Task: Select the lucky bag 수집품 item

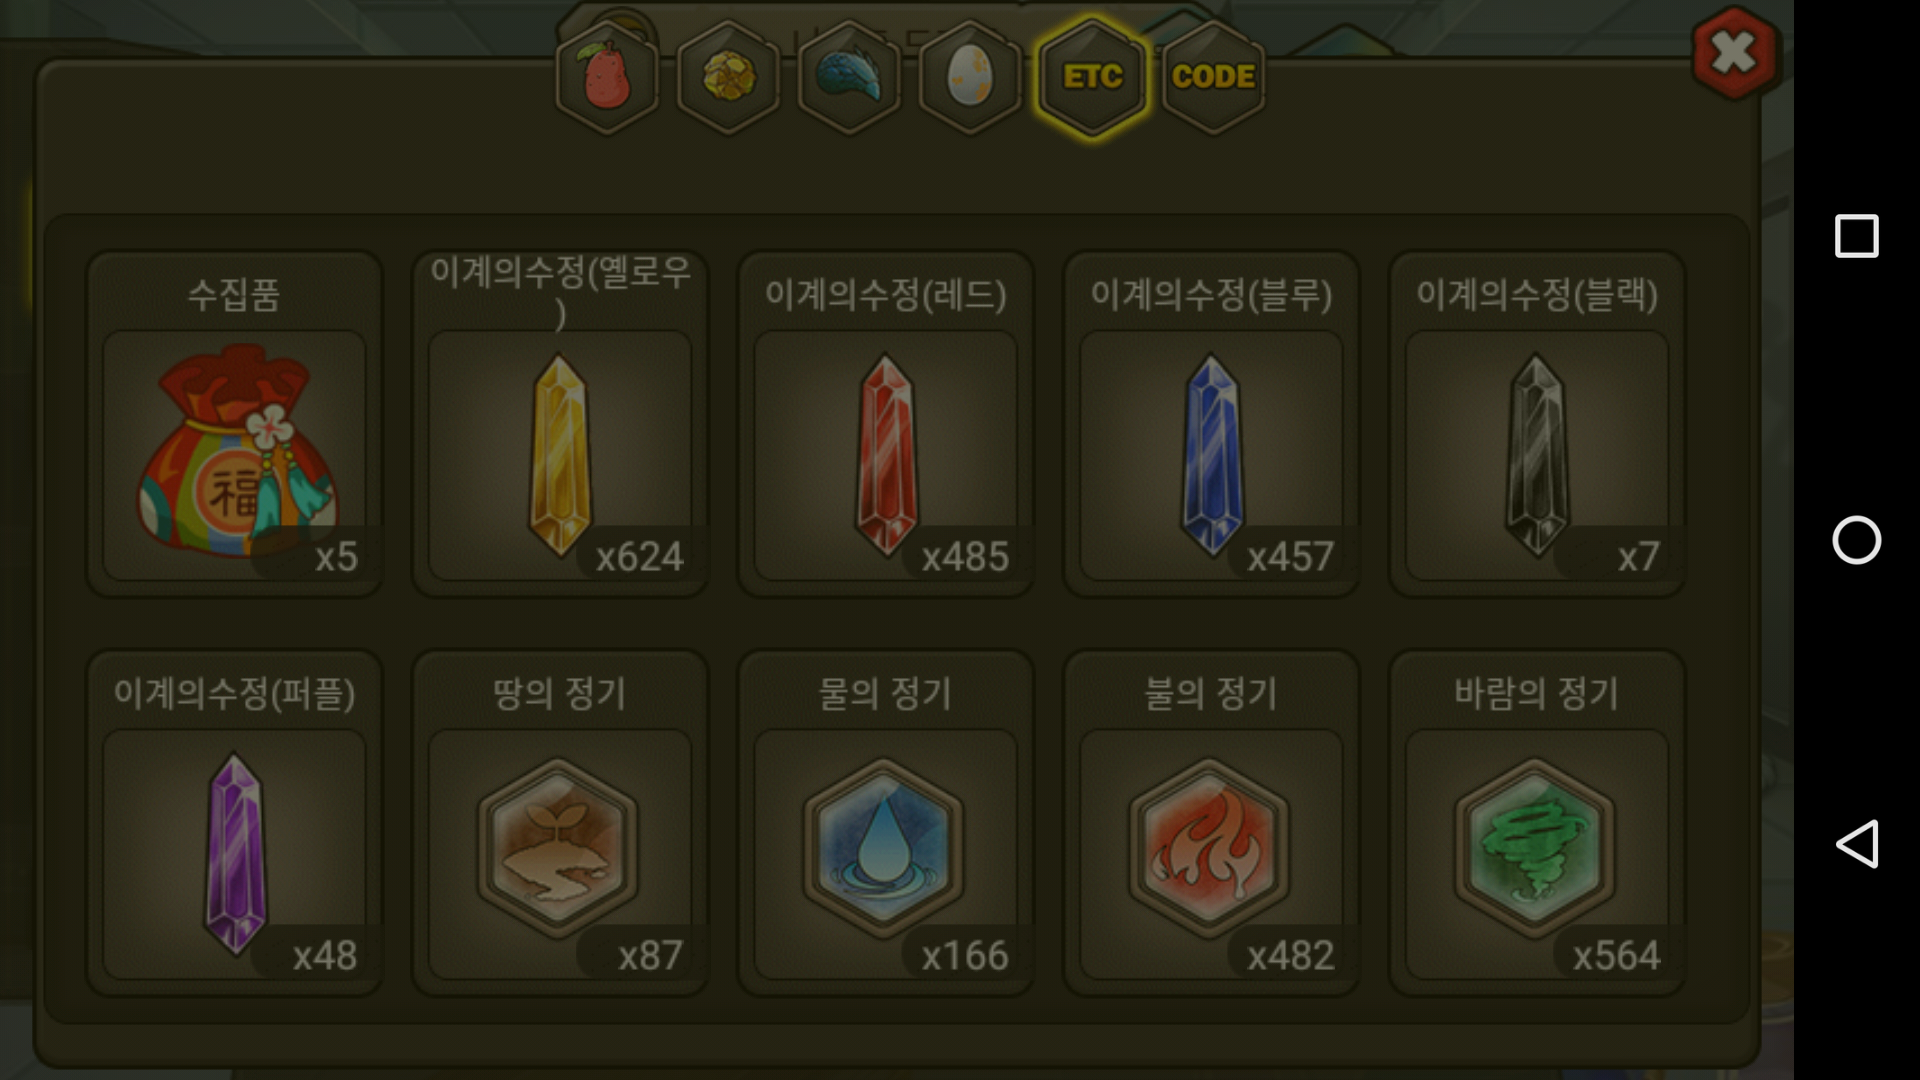Action: (x=235, y=424)
